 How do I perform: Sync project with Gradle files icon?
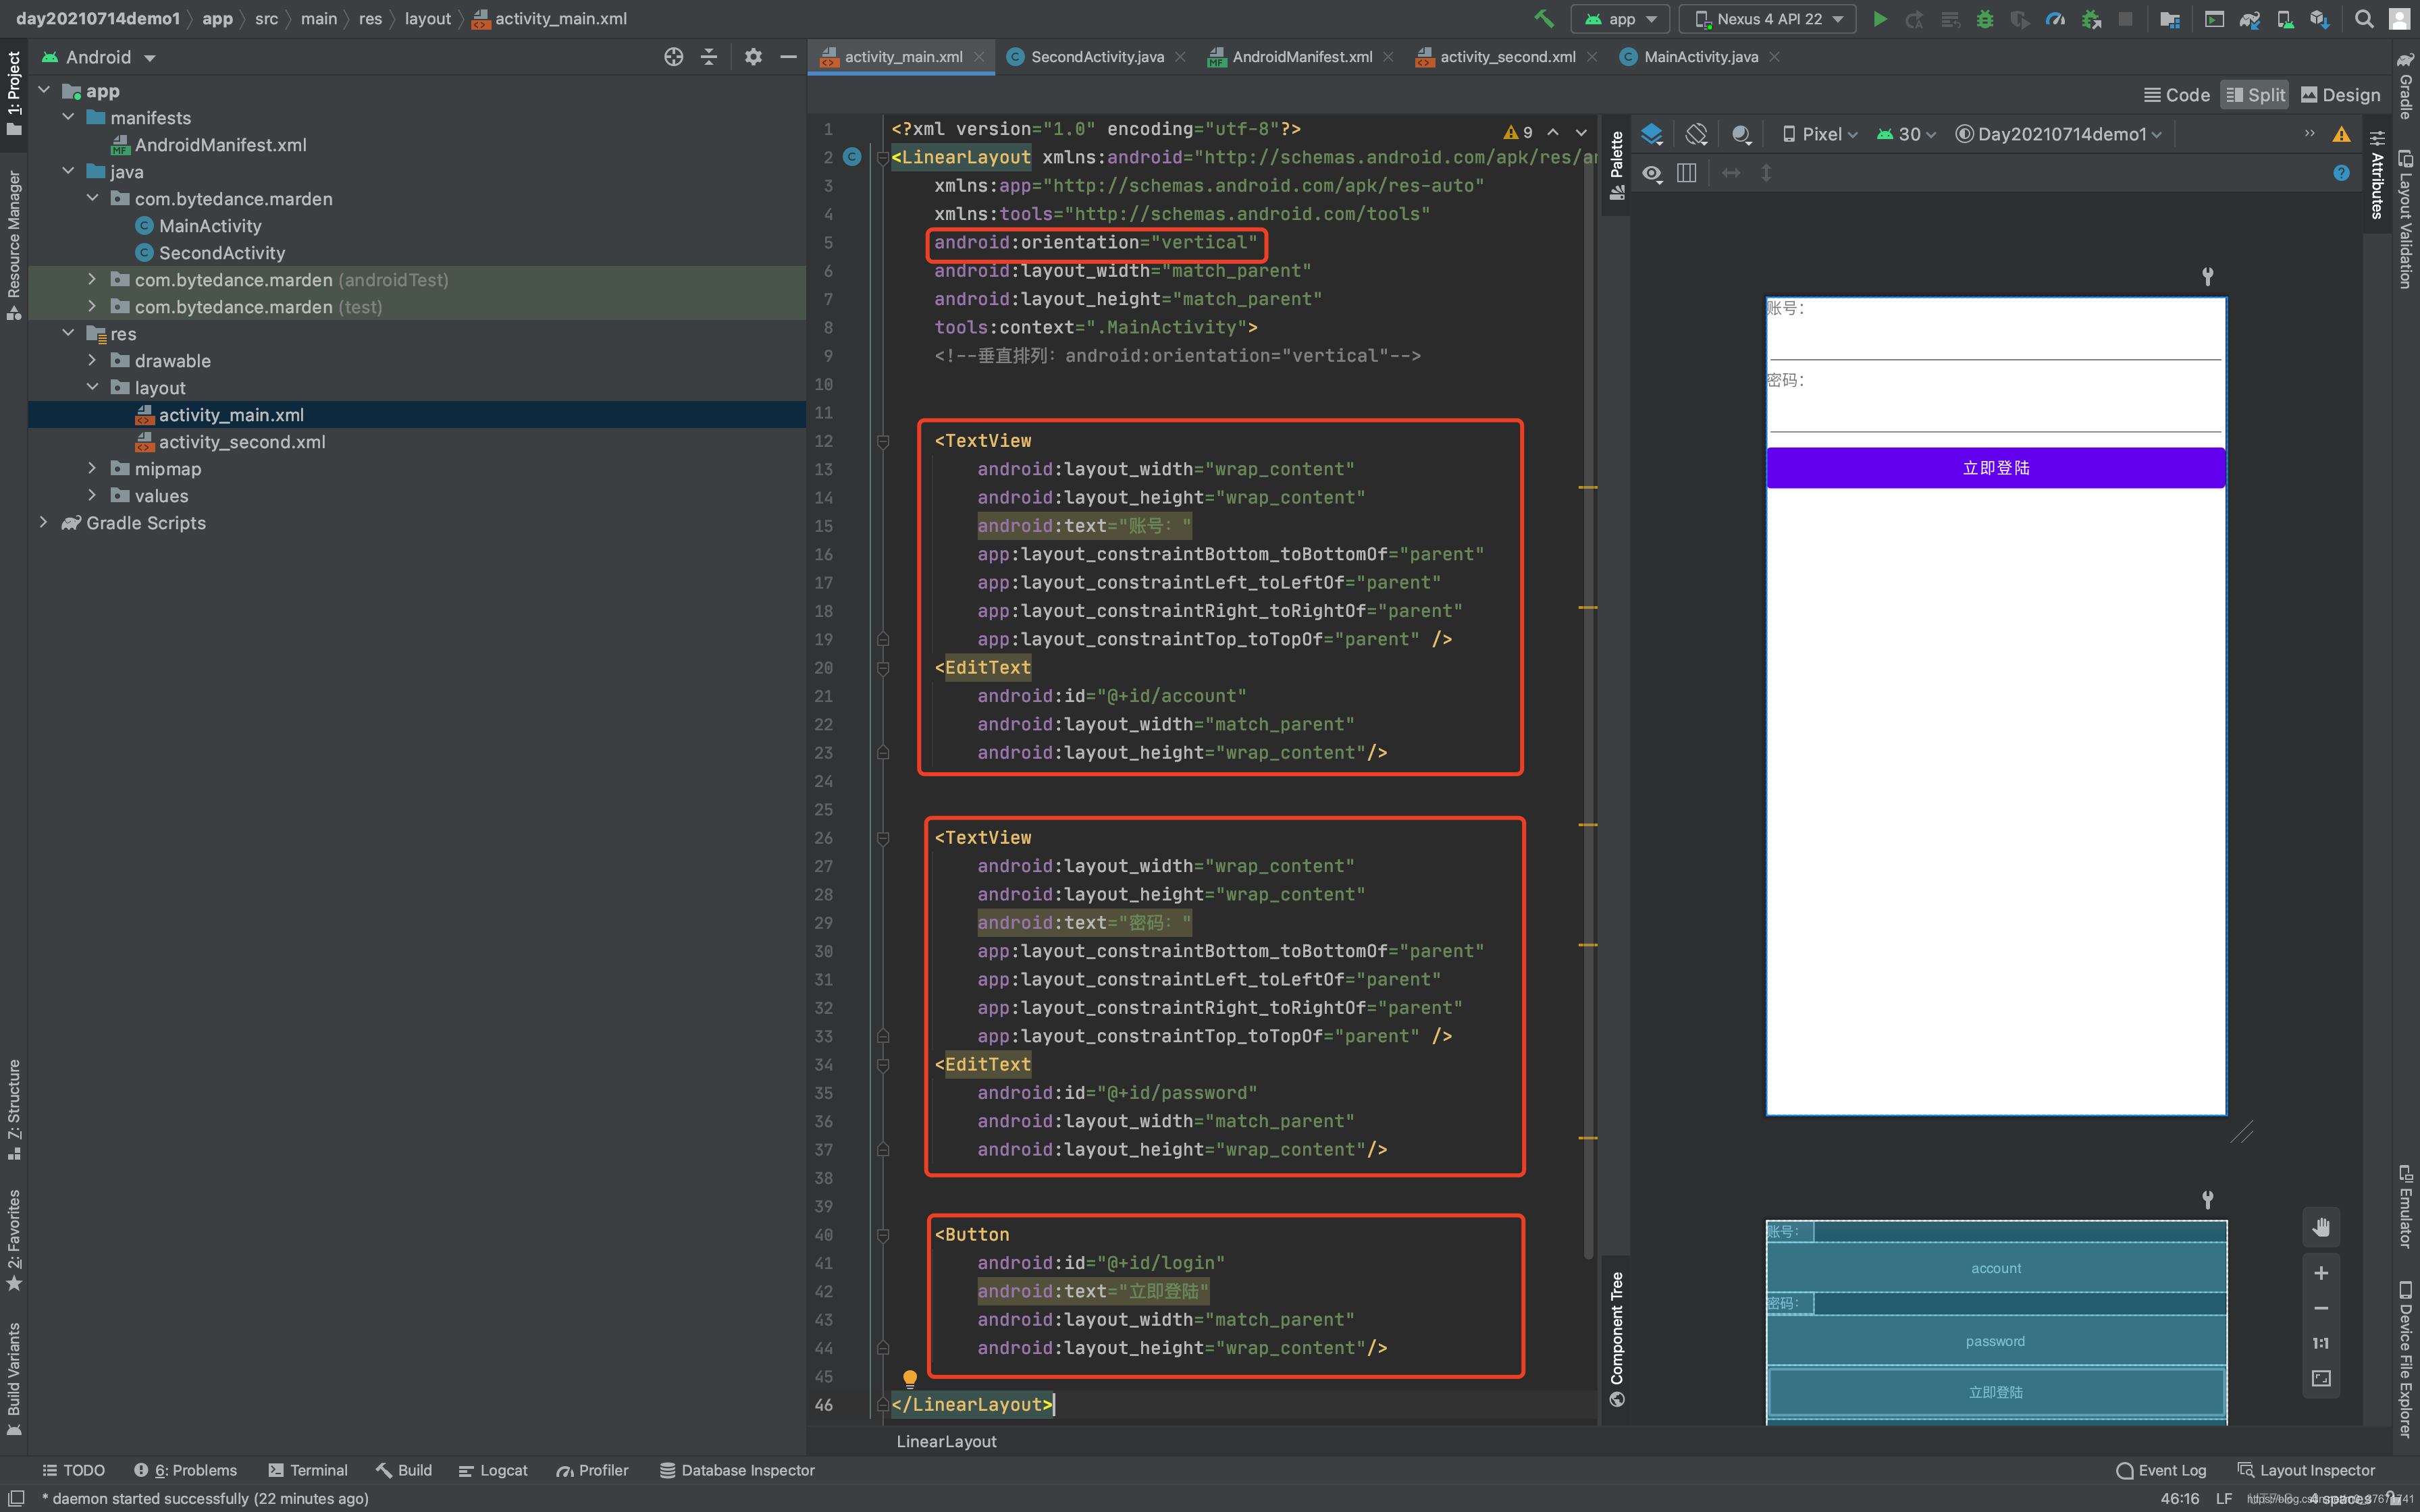click(2249, 19)
